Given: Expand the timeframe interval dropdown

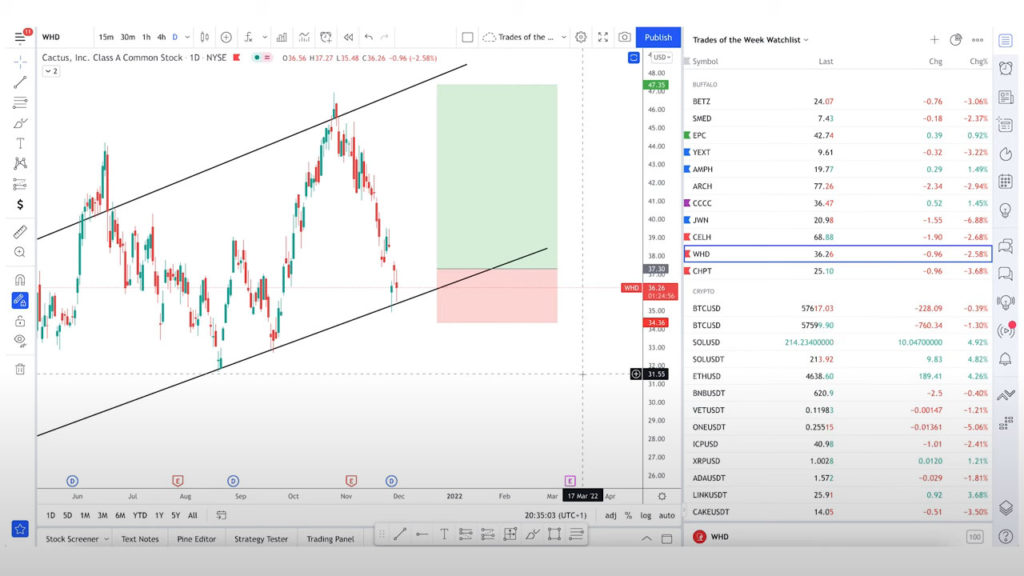Looking at the screenshot, I should (187, 37).
